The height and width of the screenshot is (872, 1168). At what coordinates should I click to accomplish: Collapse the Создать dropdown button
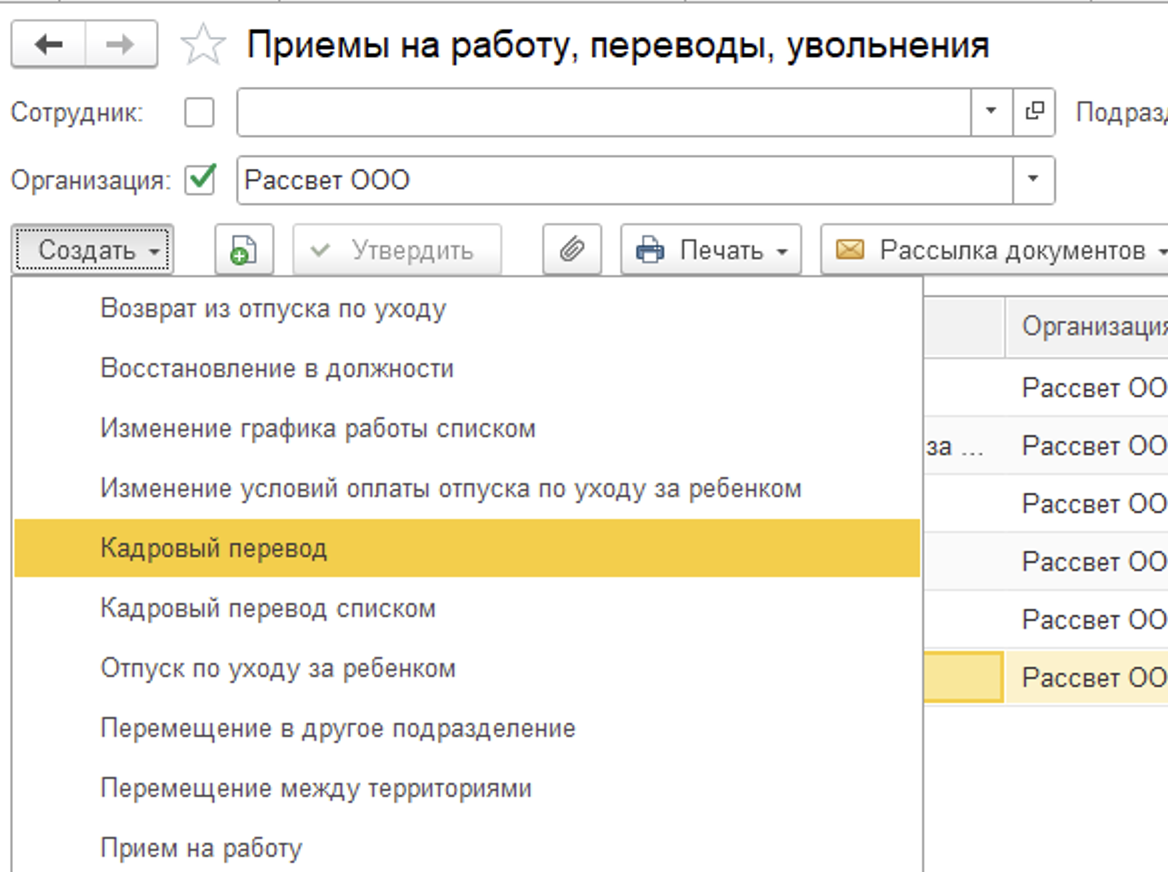click(x=92, y=250)
